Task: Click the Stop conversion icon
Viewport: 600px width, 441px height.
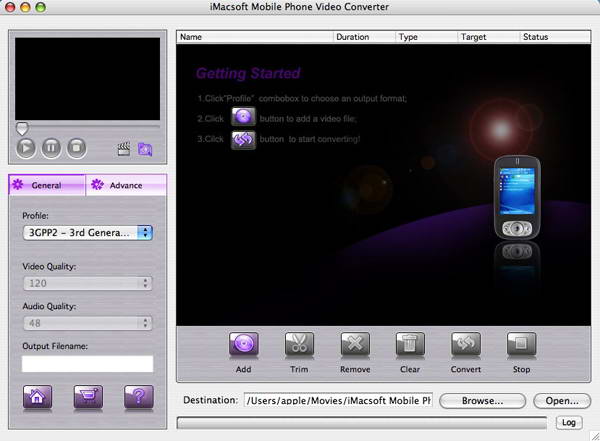Action: (522, 344)
